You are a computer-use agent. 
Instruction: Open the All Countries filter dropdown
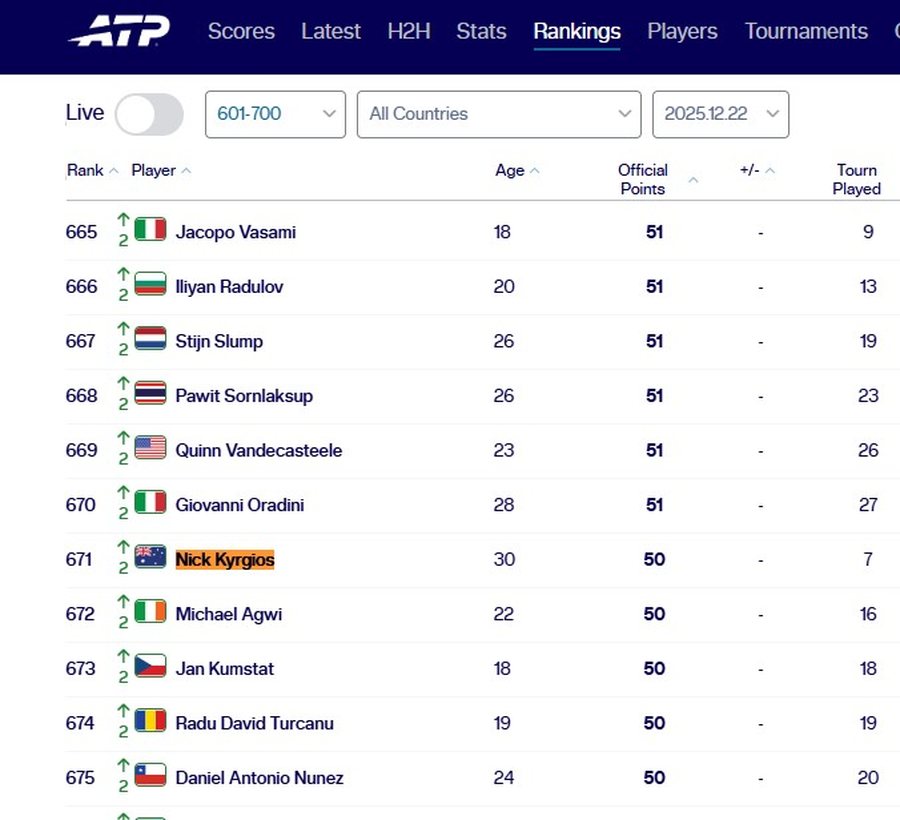point(498,114)
